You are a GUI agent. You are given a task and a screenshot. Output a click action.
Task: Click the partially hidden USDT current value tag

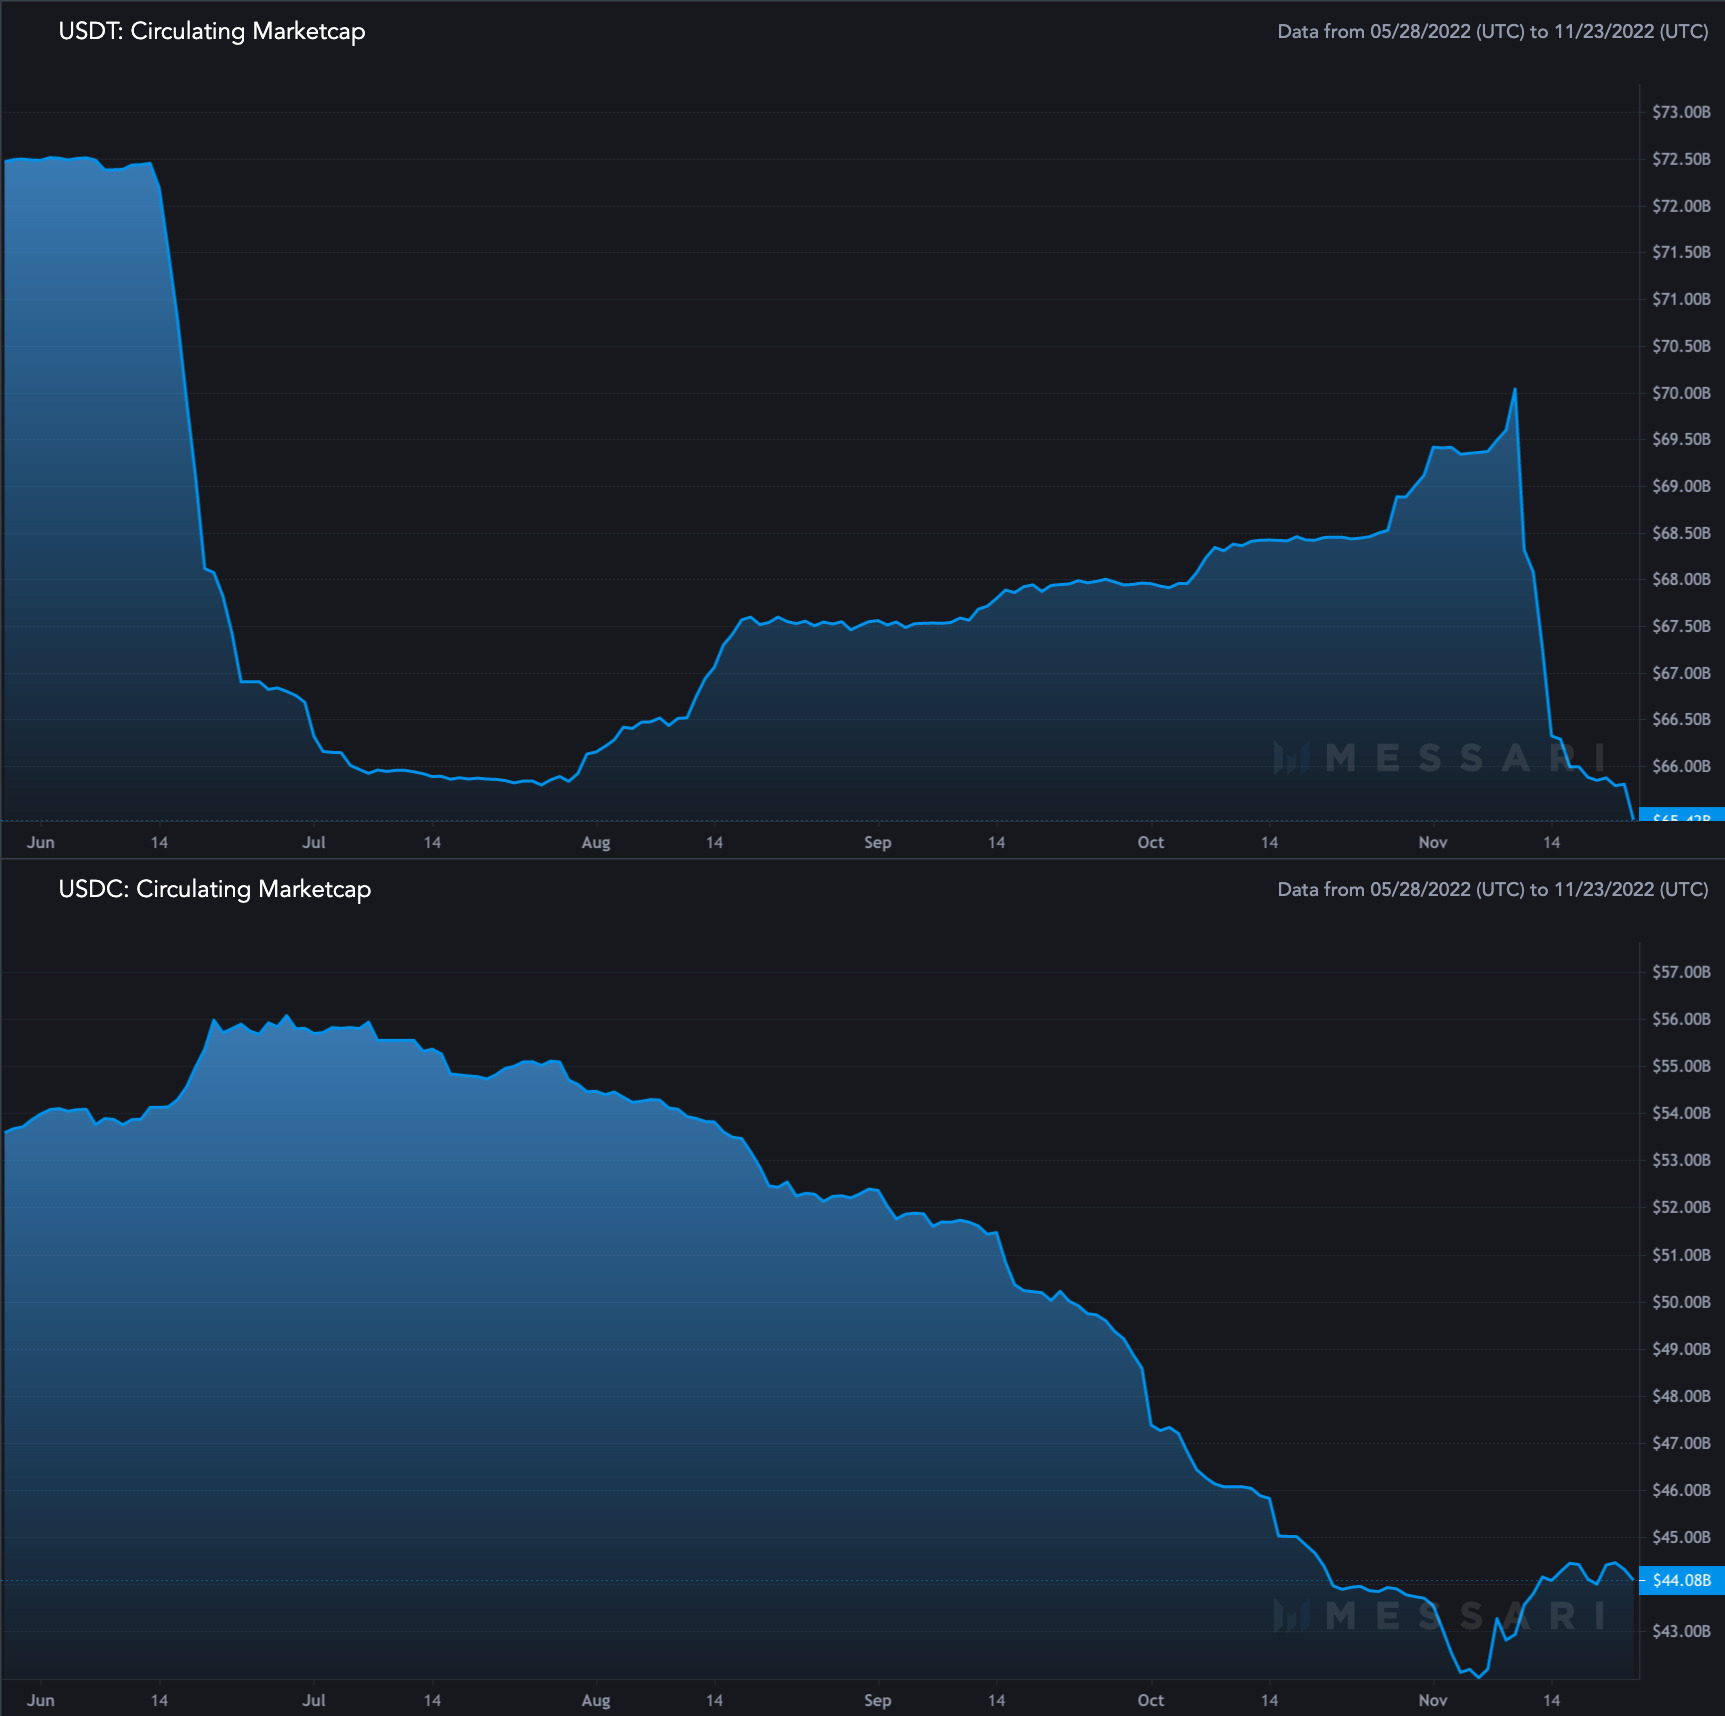tap(1682, 815)
